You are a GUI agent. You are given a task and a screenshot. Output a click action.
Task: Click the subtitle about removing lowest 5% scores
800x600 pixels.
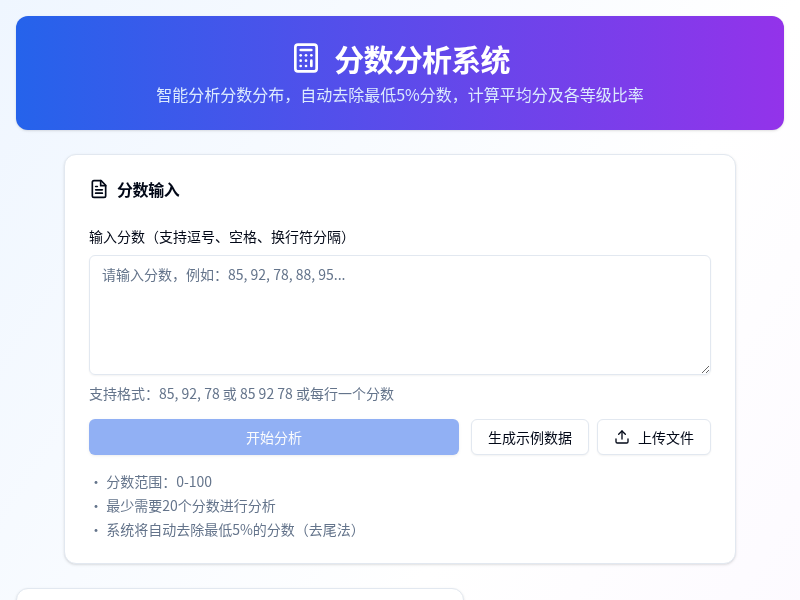coord(400,96)
